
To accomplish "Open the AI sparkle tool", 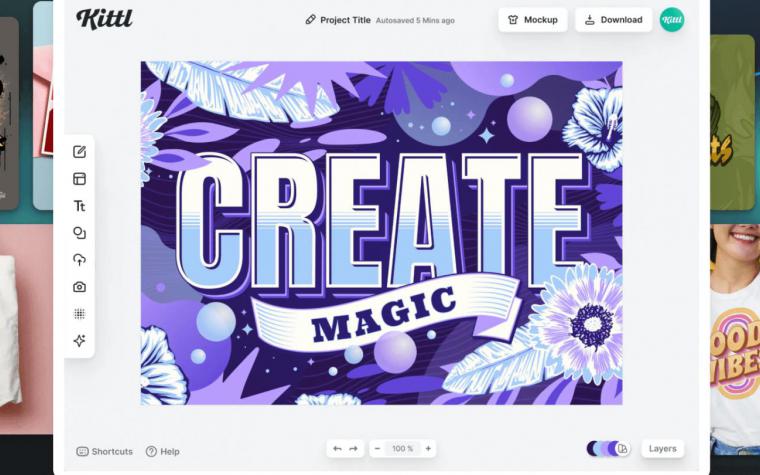I will click(x=79, y=341).
